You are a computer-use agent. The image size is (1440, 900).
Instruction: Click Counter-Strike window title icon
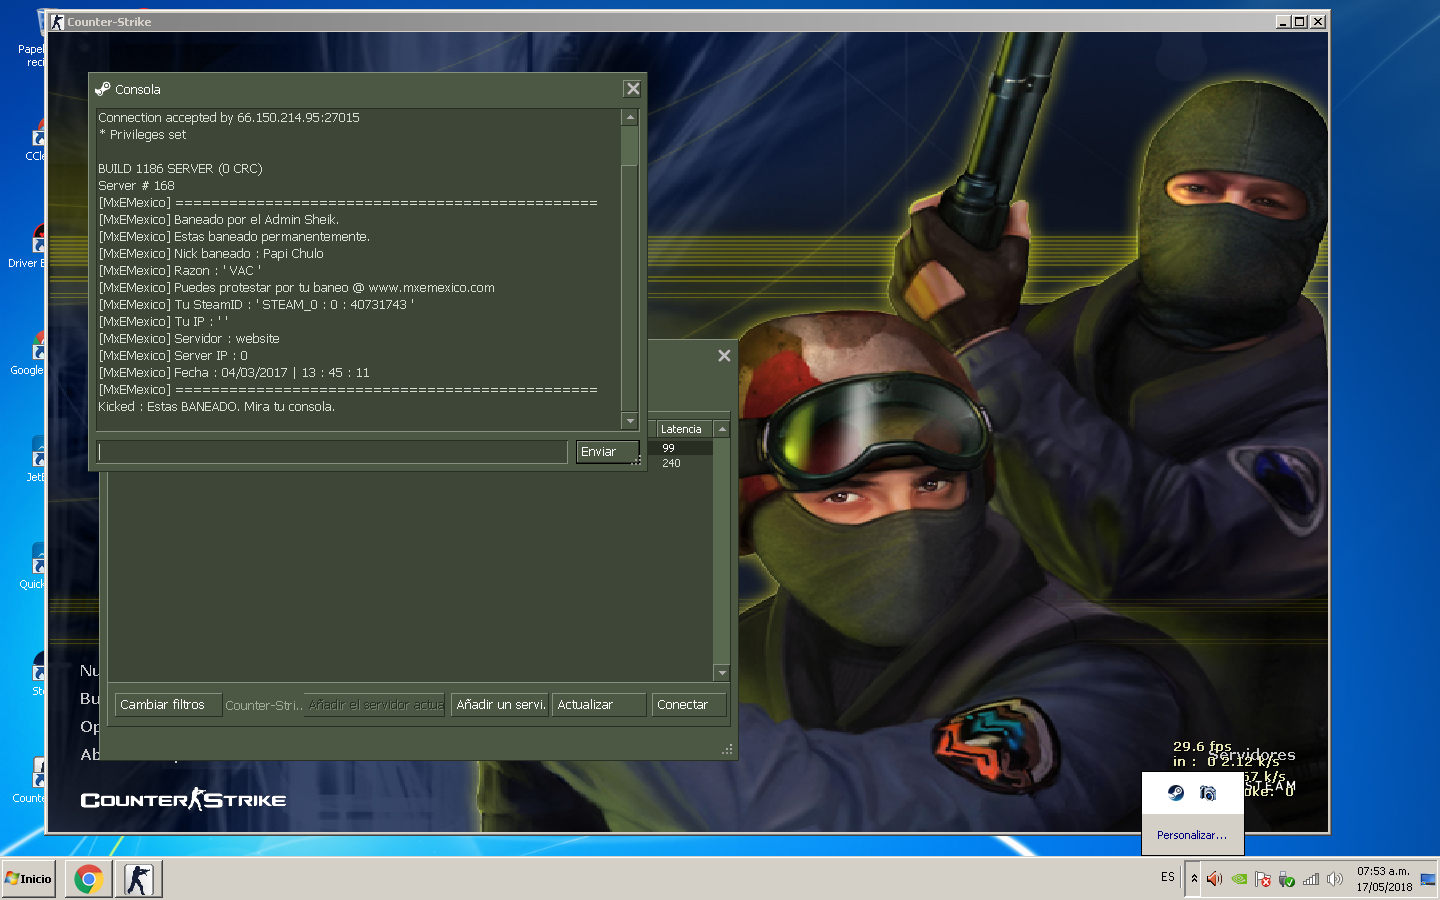(x=57, y=22)
